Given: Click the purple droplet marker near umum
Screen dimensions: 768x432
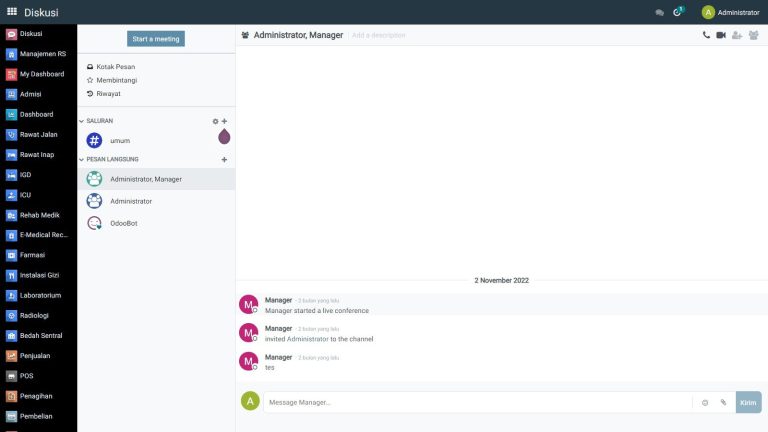Looking at the screenshot, I should [224, 137].
